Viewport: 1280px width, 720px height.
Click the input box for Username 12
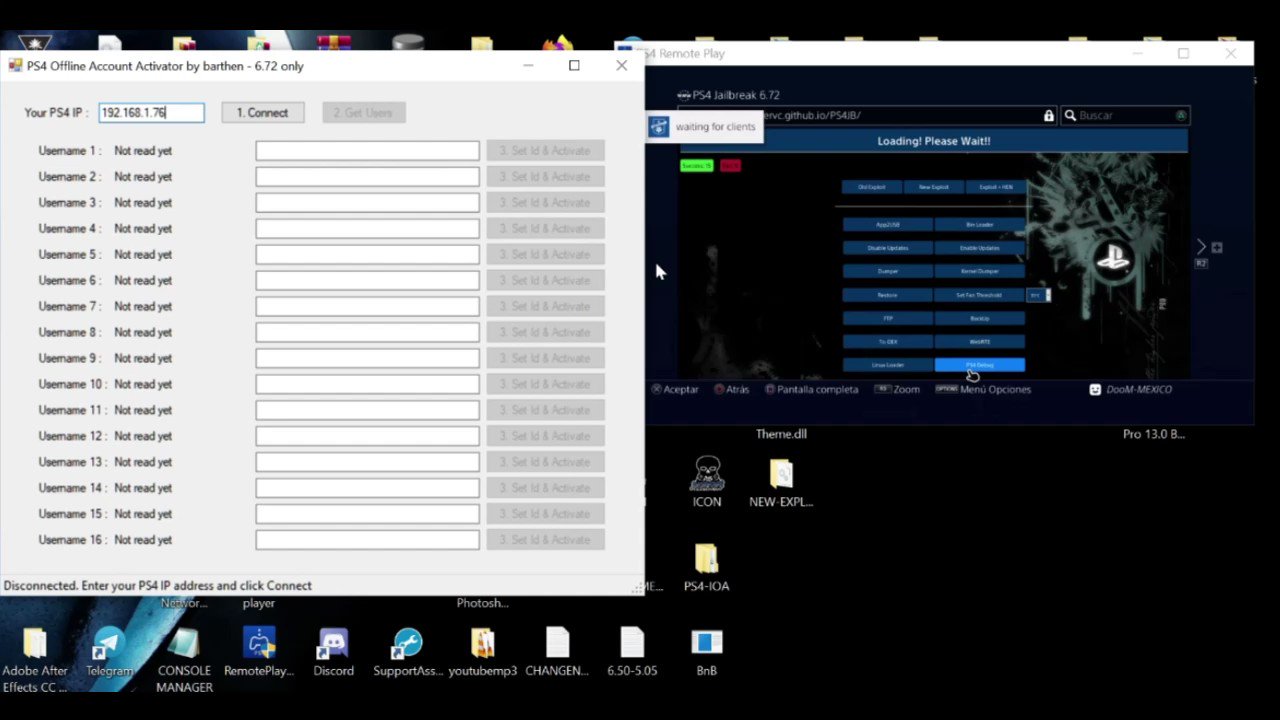[367, 436]
